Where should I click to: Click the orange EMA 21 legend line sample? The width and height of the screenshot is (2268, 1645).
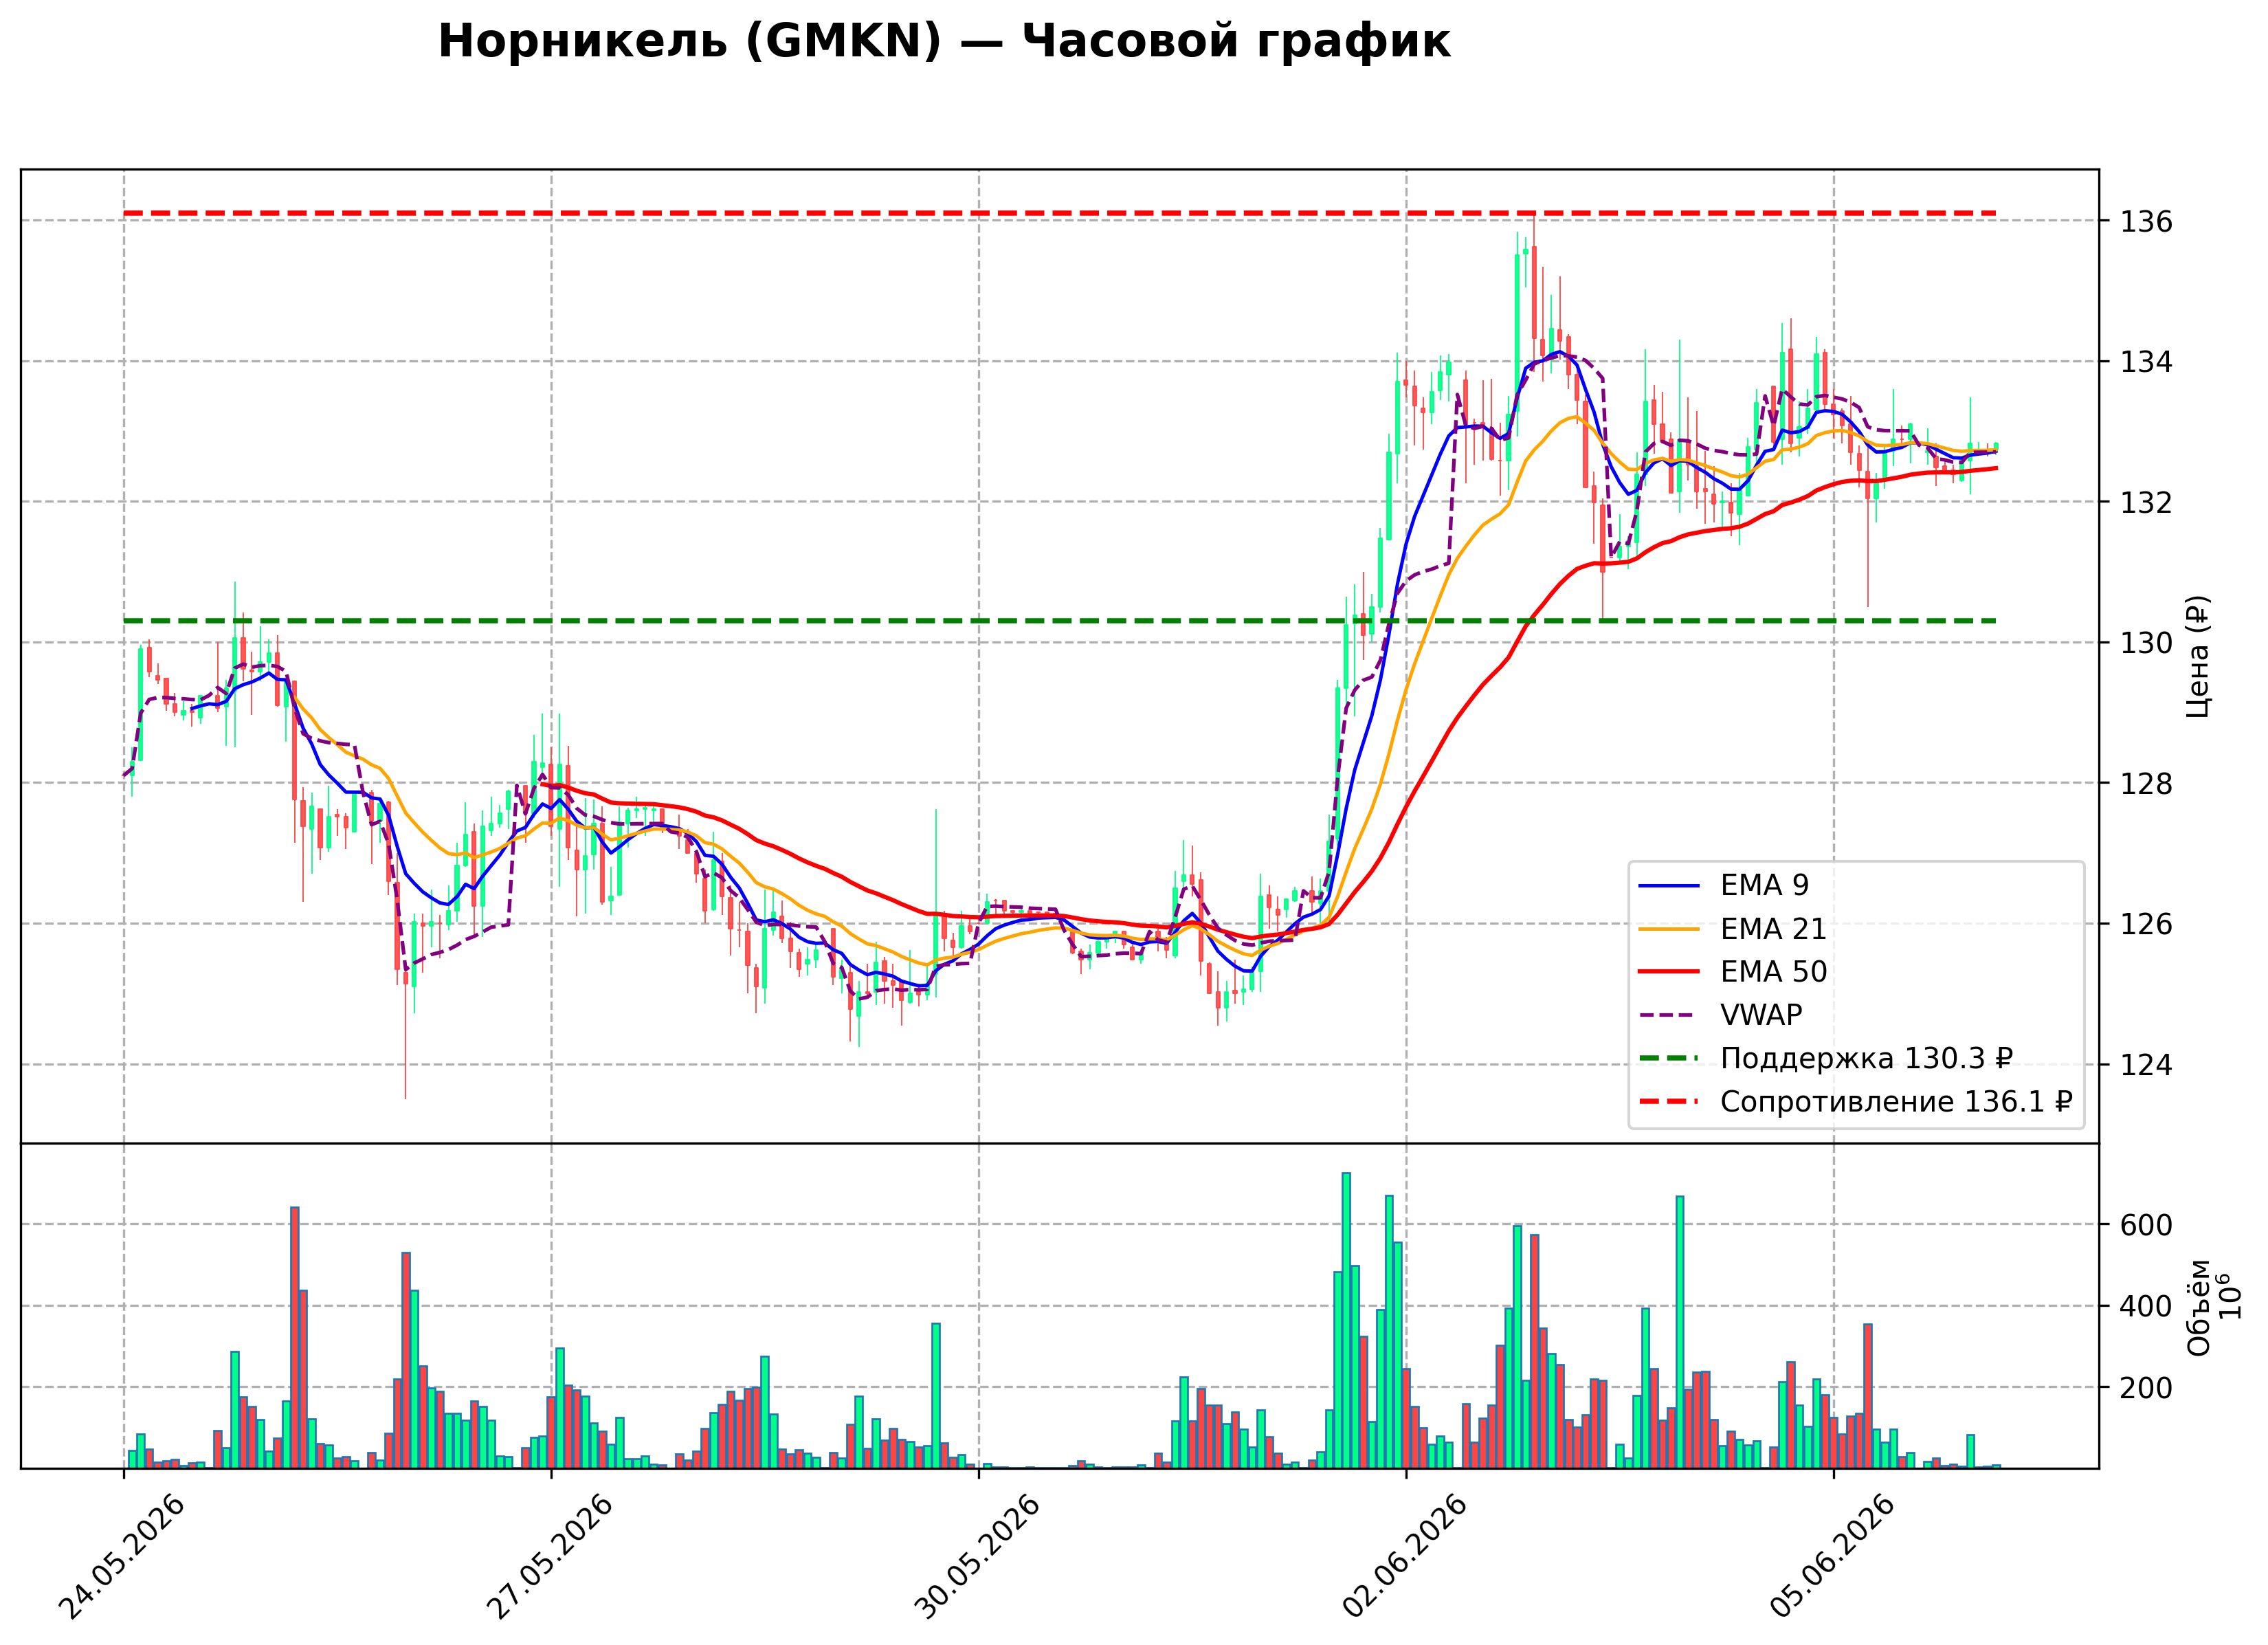(x=1669, y=929)
